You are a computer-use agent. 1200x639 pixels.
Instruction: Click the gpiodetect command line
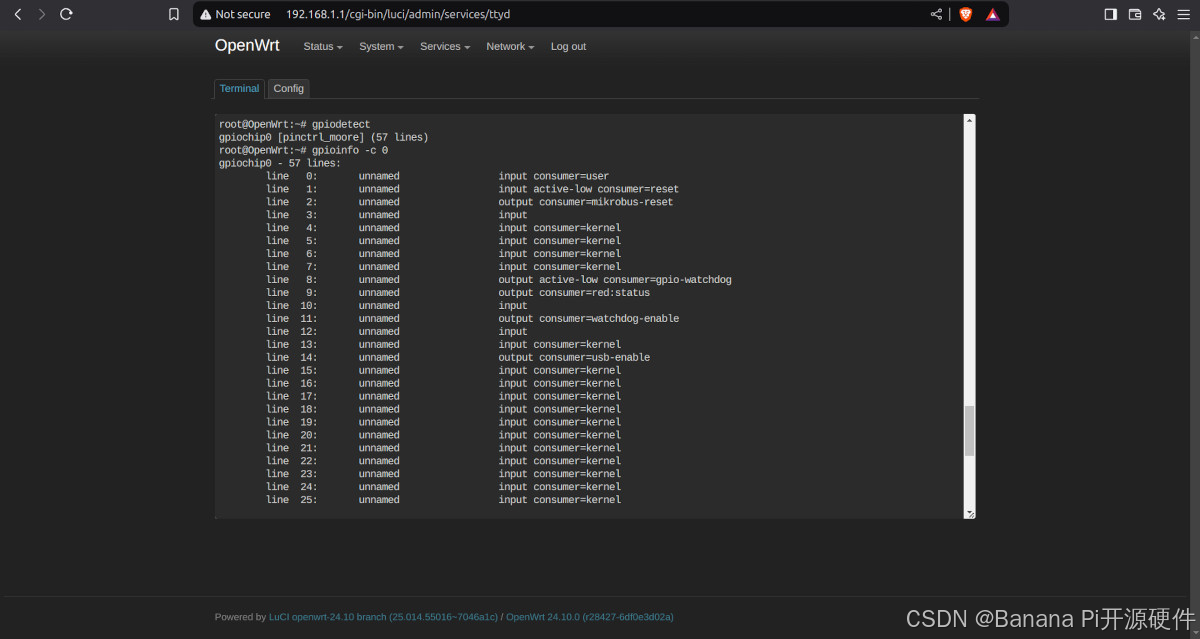[294, 124]
